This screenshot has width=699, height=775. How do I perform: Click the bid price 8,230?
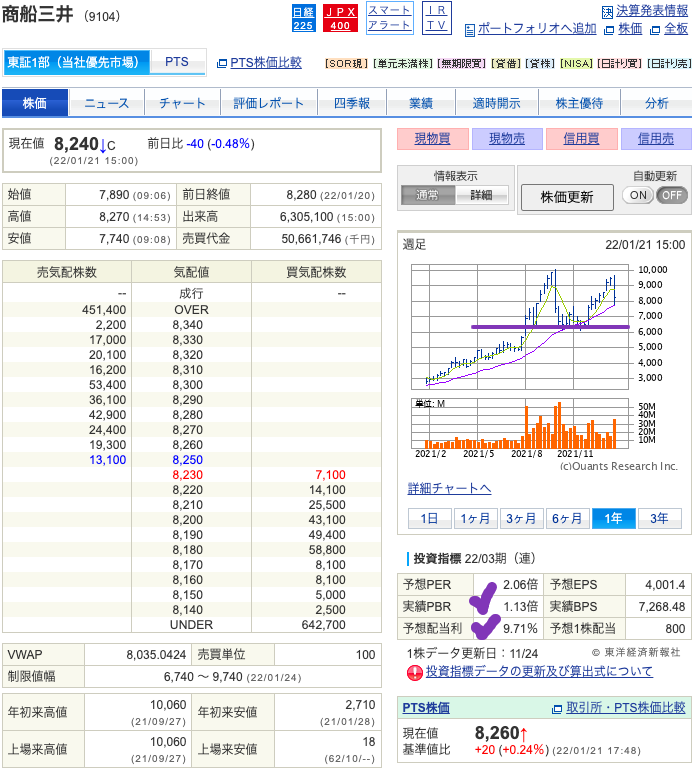tap(188, 475)
